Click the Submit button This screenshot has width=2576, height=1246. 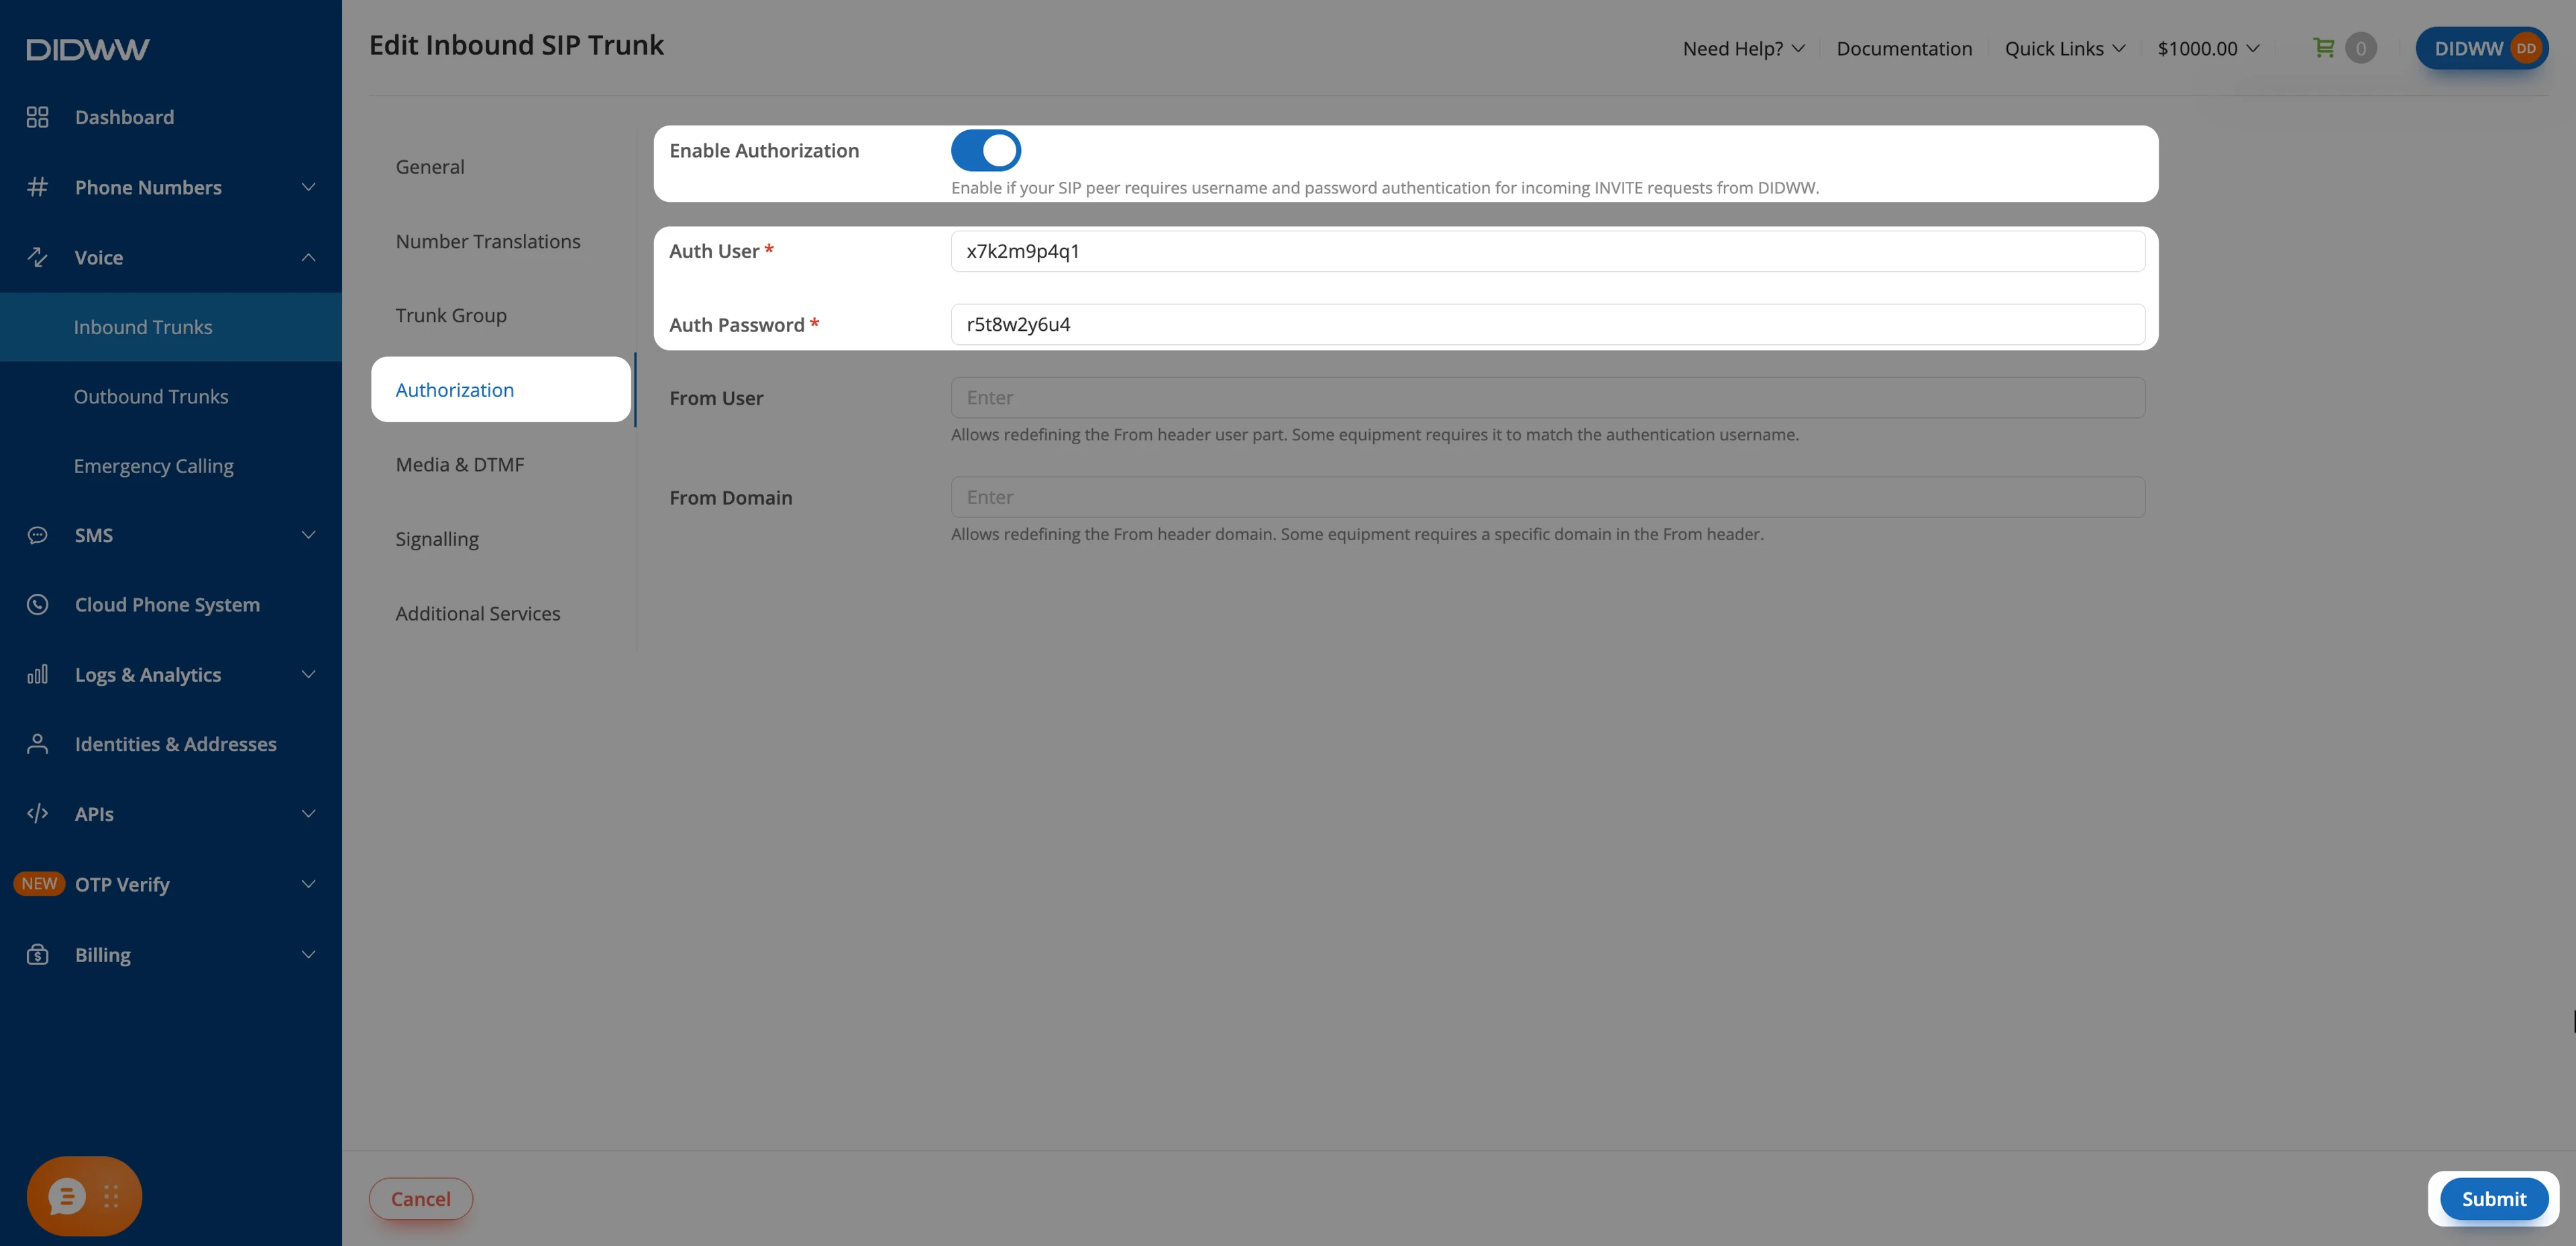coord(2493,1198)
